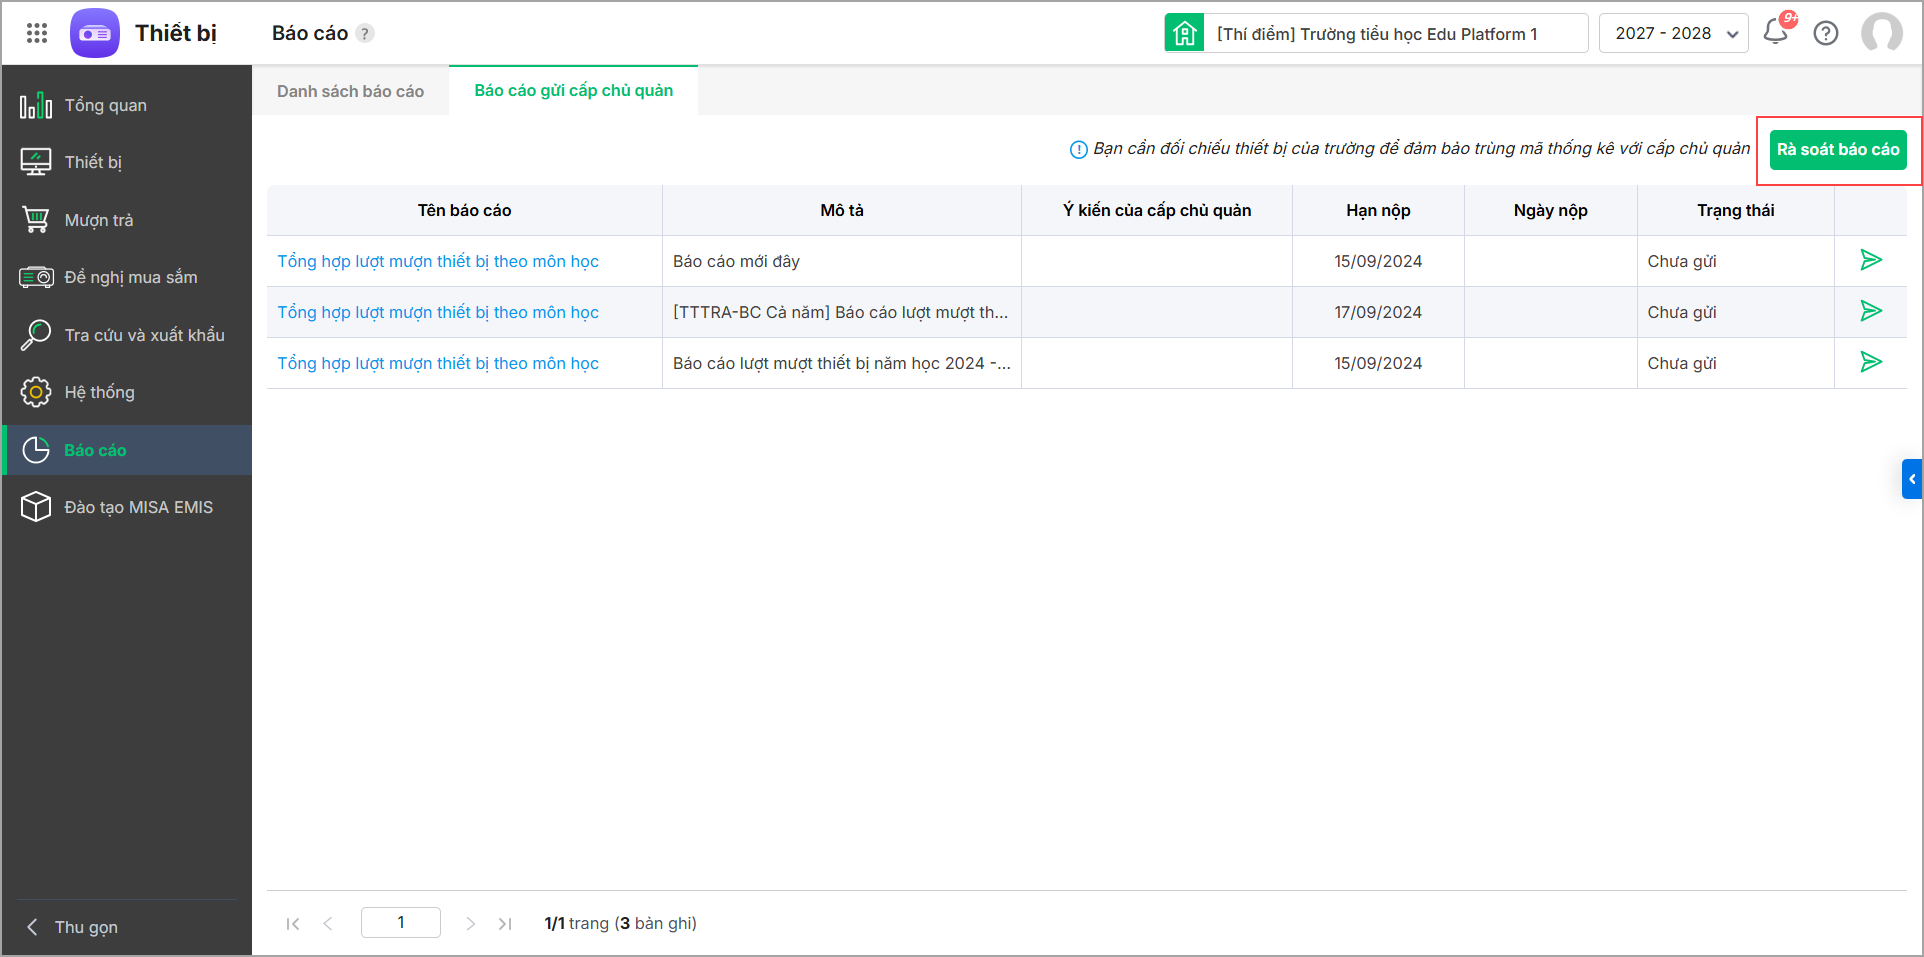Screen dimensions: 1924x957
Task: Go to last page of results
Action: (x=505, y=923)
